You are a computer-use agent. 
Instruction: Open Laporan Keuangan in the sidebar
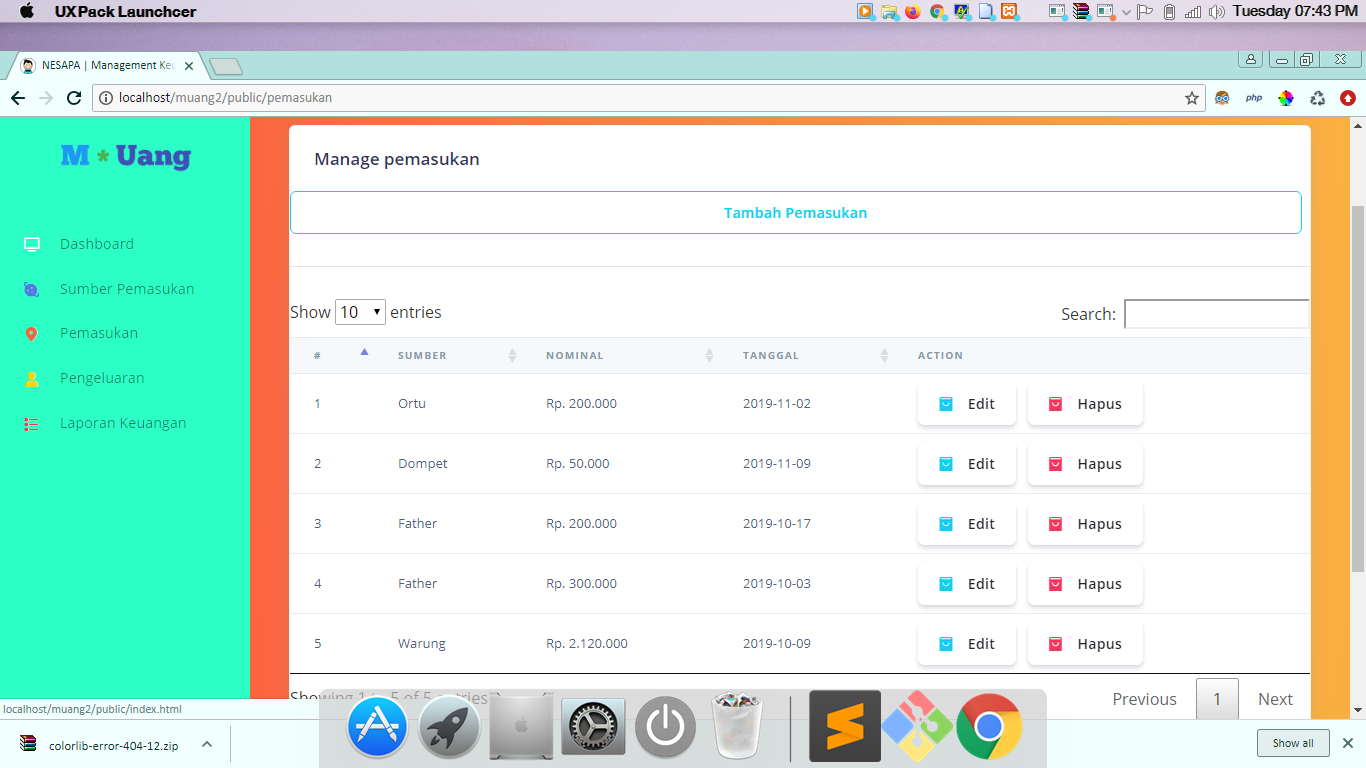(123, 423)
